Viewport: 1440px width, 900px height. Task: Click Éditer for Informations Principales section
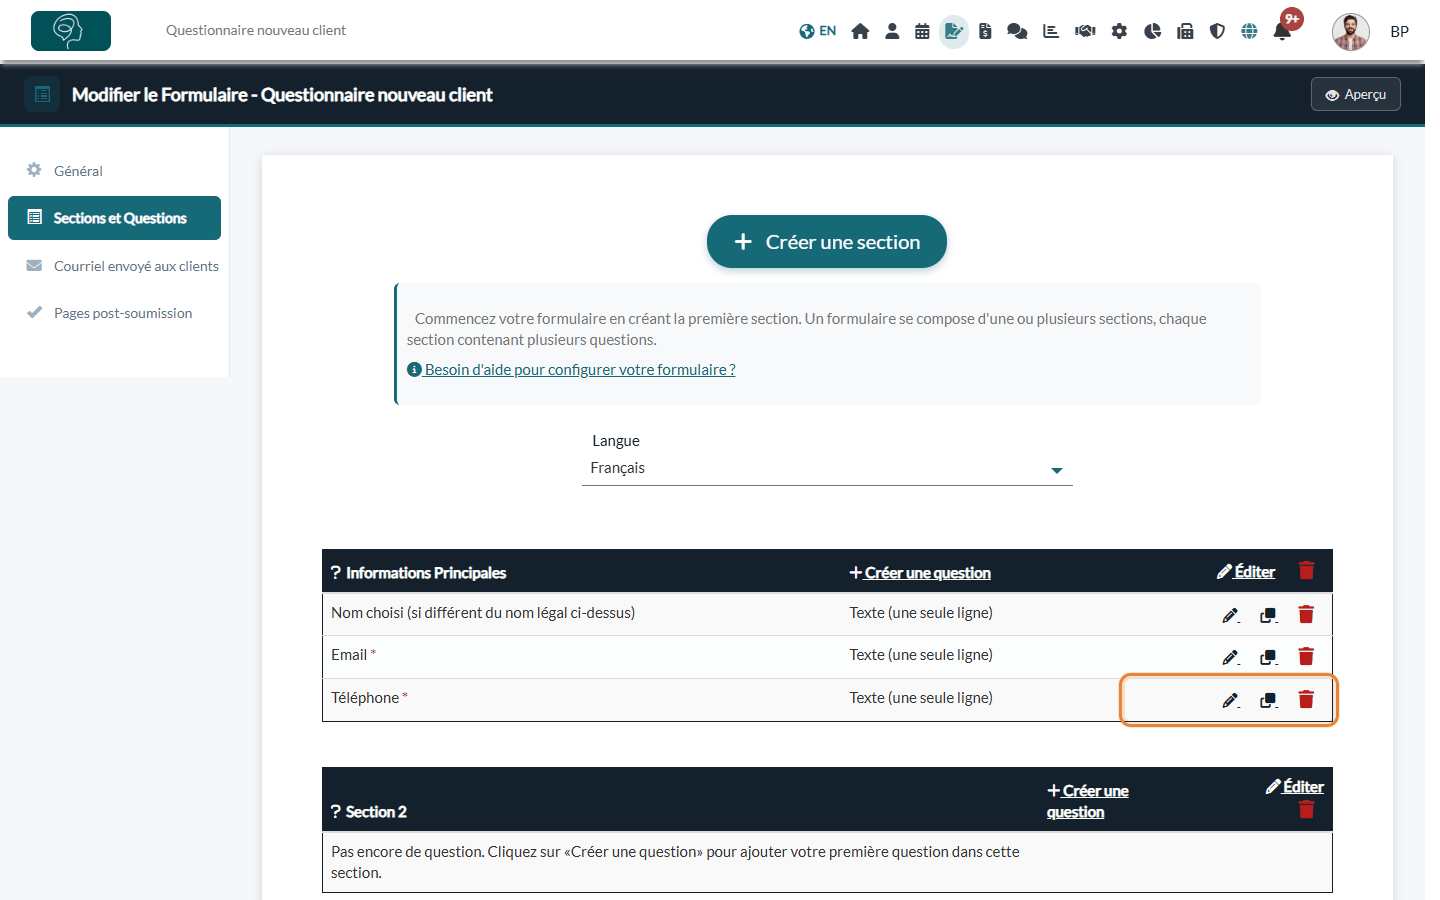(1246, 571)
